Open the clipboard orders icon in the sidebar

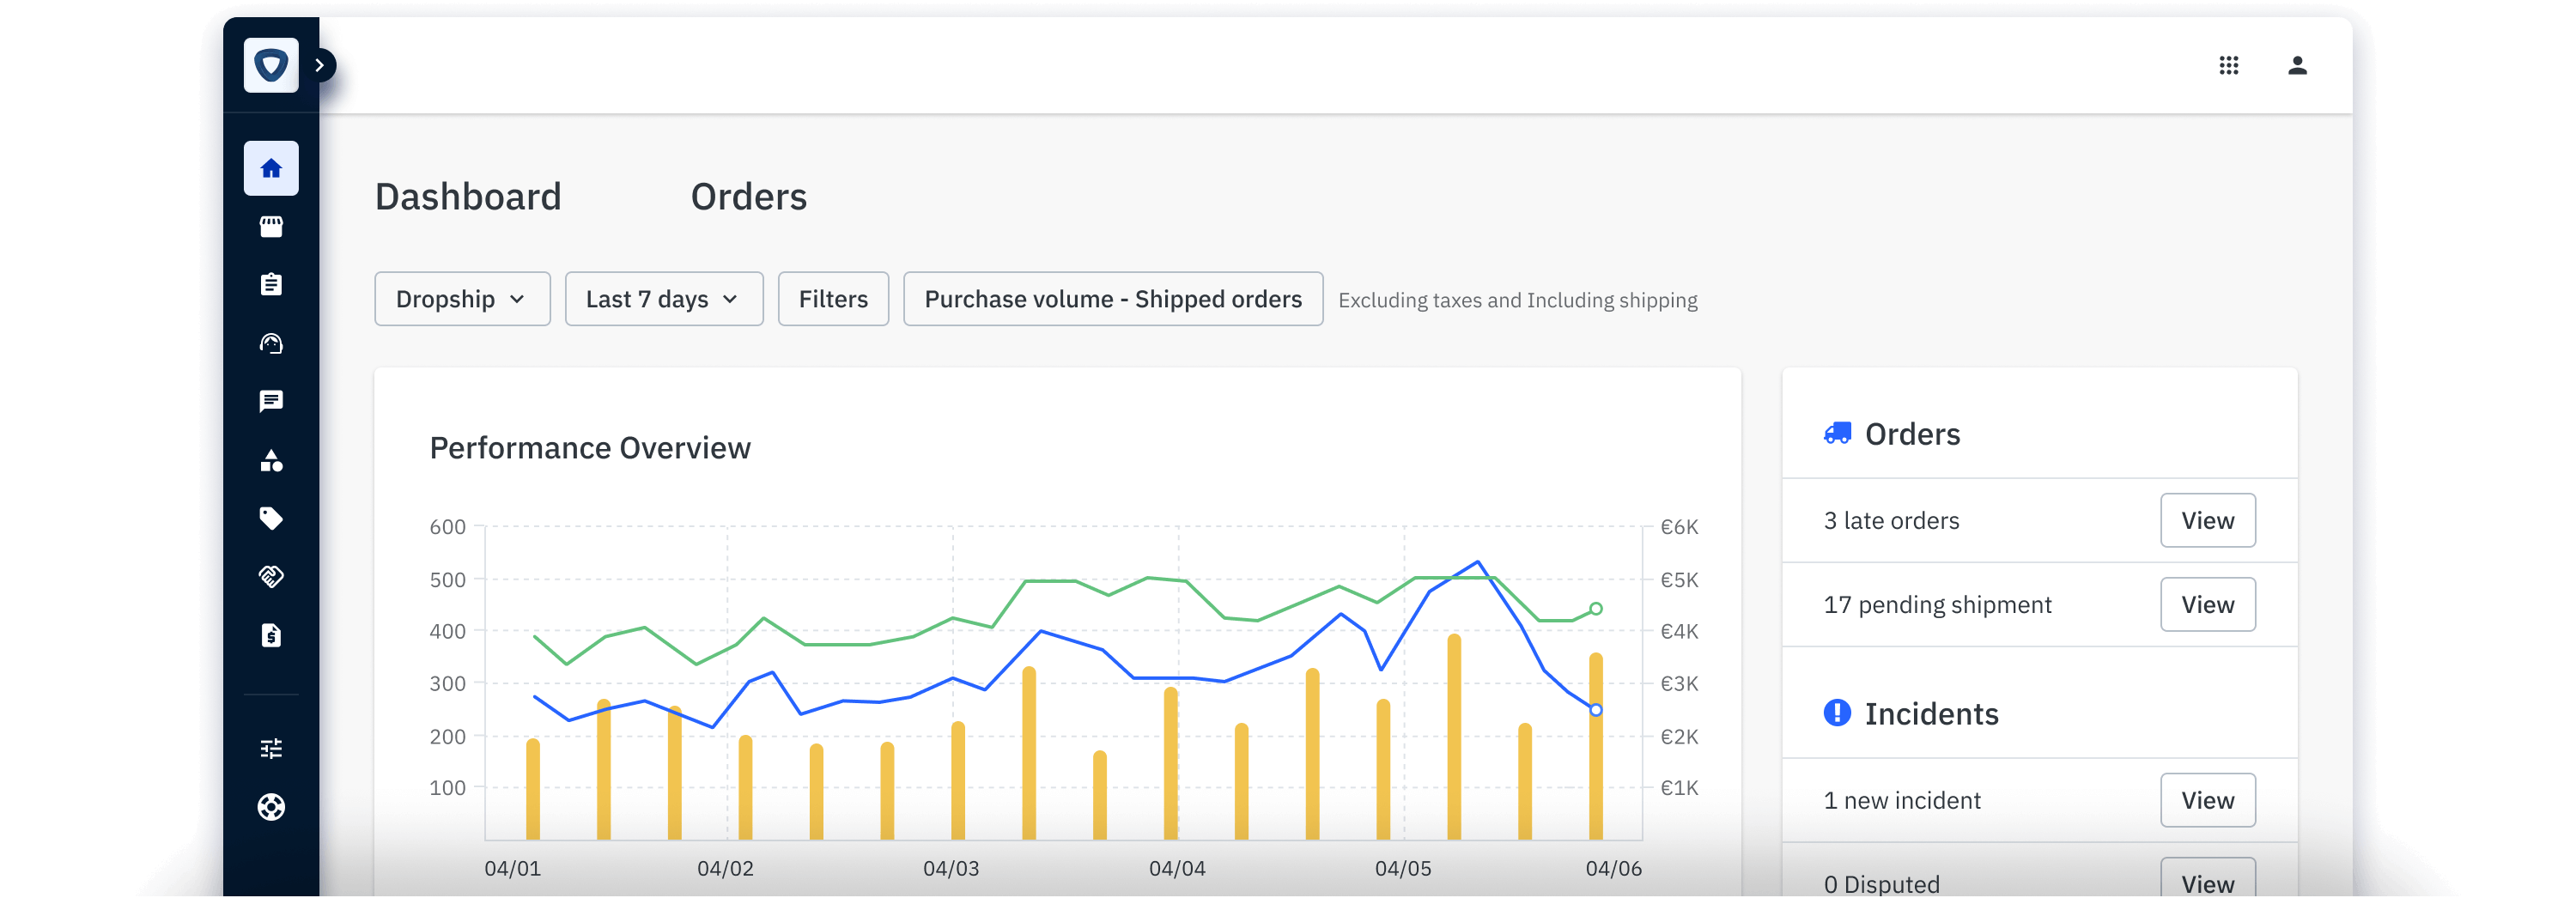(x=271, y=285)
